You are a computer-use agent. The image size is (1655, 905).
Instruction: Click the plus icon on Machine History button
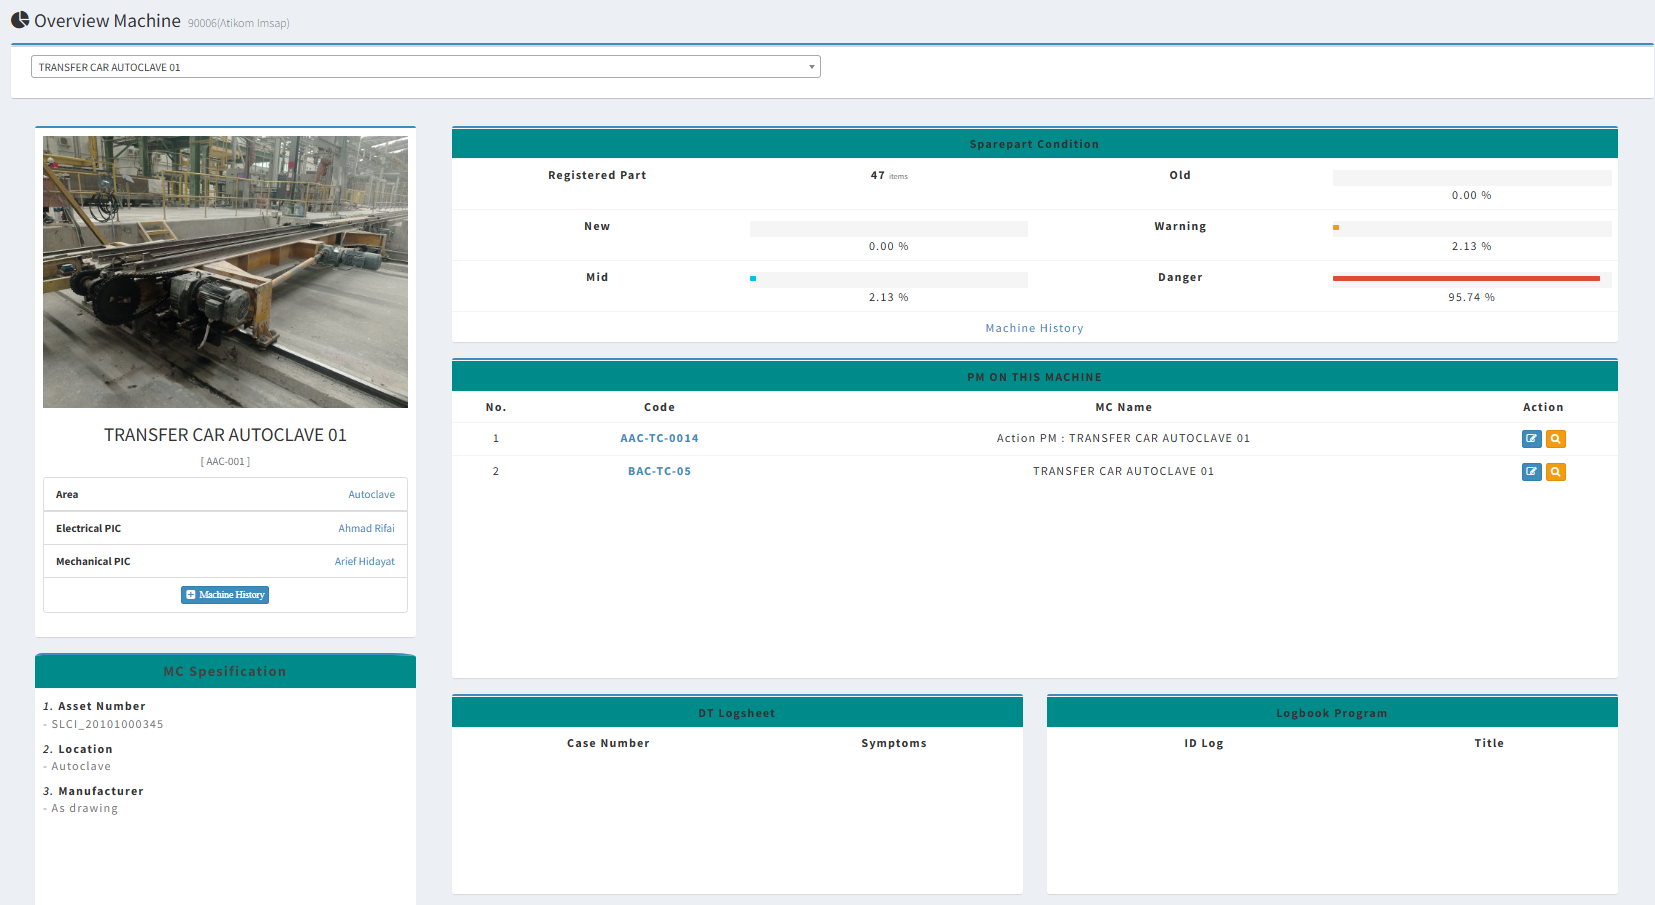(x=189, y=594)
